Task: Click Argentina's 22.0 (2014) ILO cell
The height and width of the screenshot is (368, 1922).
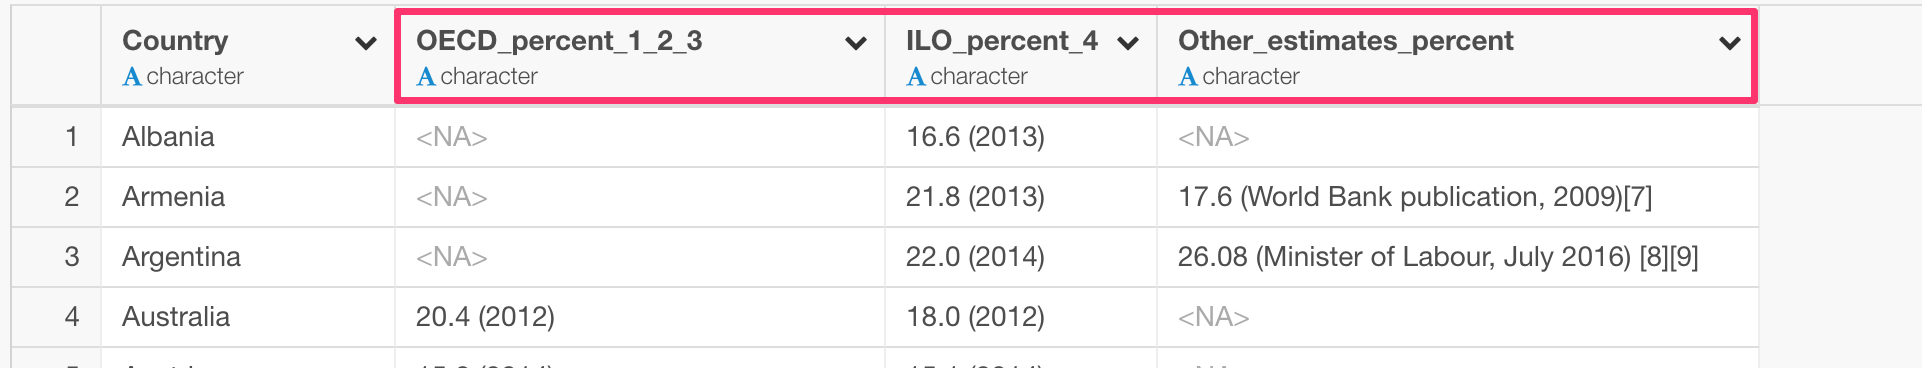Action: point(1021,257)
